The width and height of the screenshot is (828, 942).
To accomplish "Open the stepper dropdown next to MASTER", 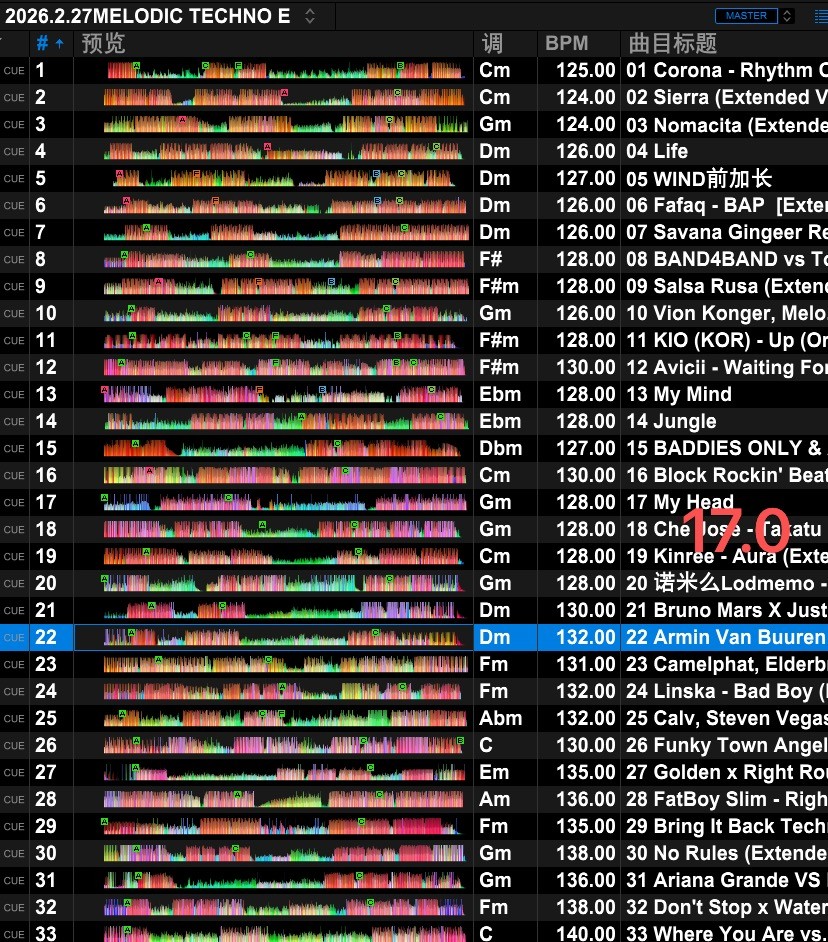I will tap(788, 16).
